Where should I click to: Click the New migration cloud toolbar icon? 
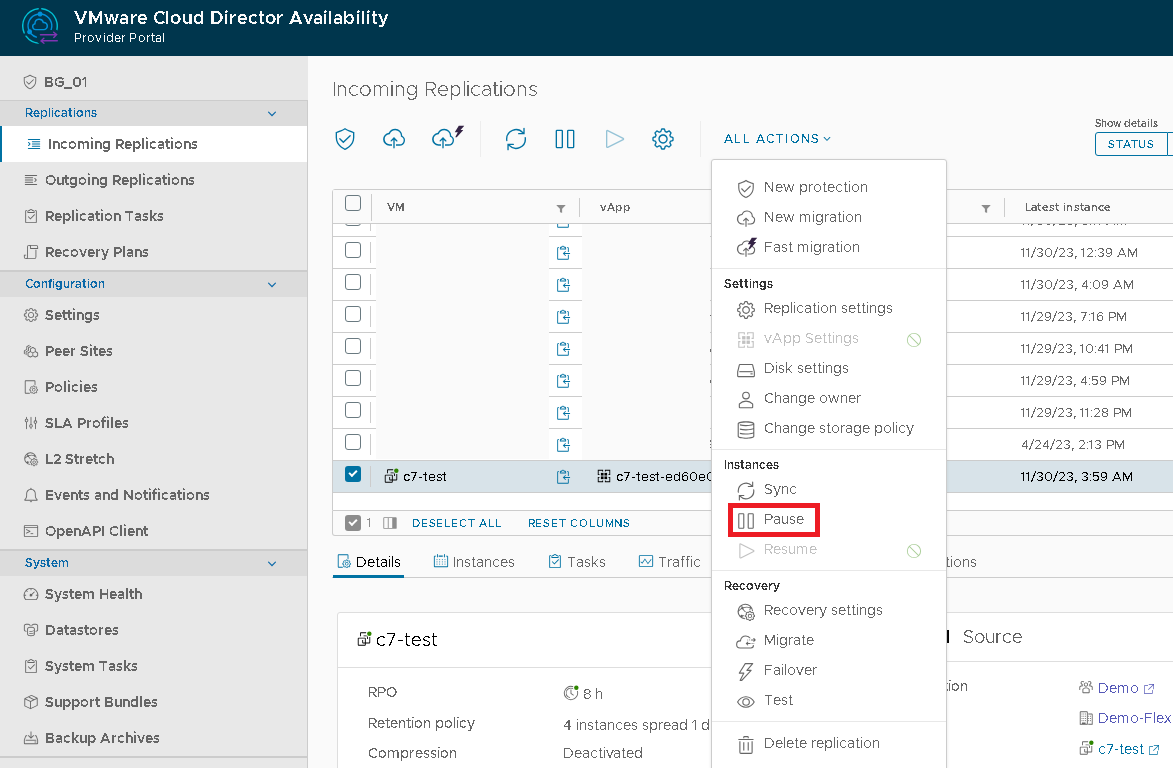click(394, 139)
